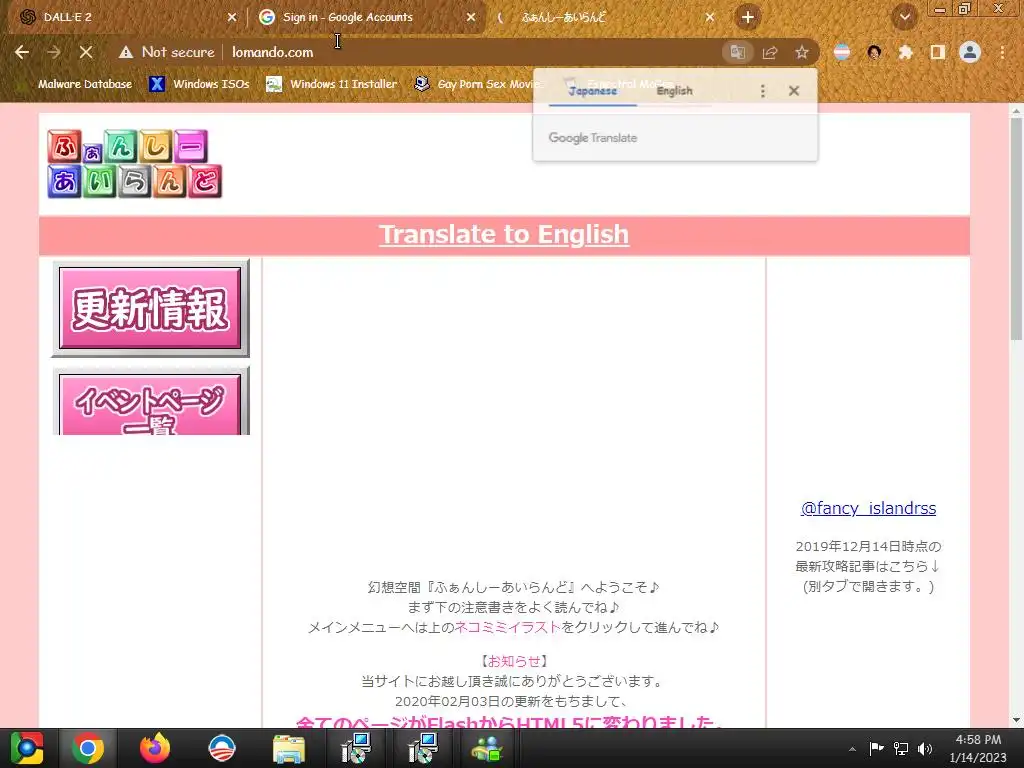Launch Firefox from the taskbar

tap(155, 748)
